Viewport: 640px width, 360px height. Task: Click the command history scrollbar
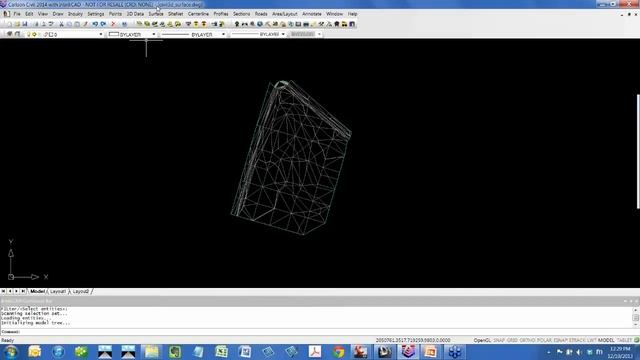pos(636,317)
